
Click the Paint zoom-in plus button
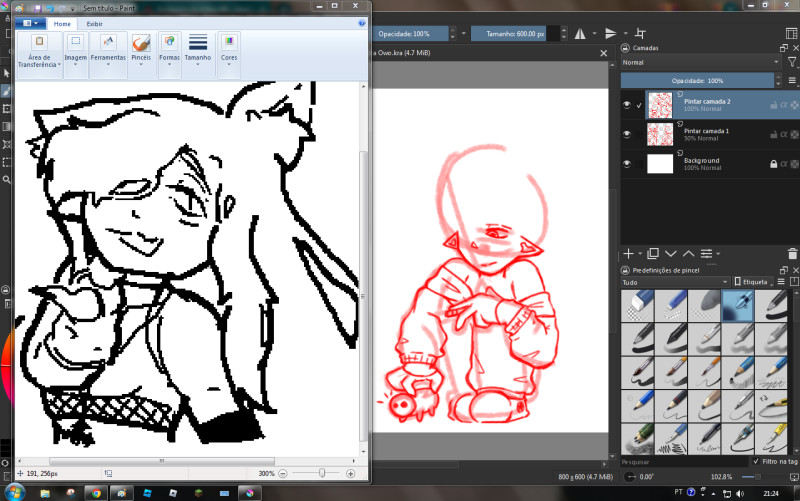[350, 473]
